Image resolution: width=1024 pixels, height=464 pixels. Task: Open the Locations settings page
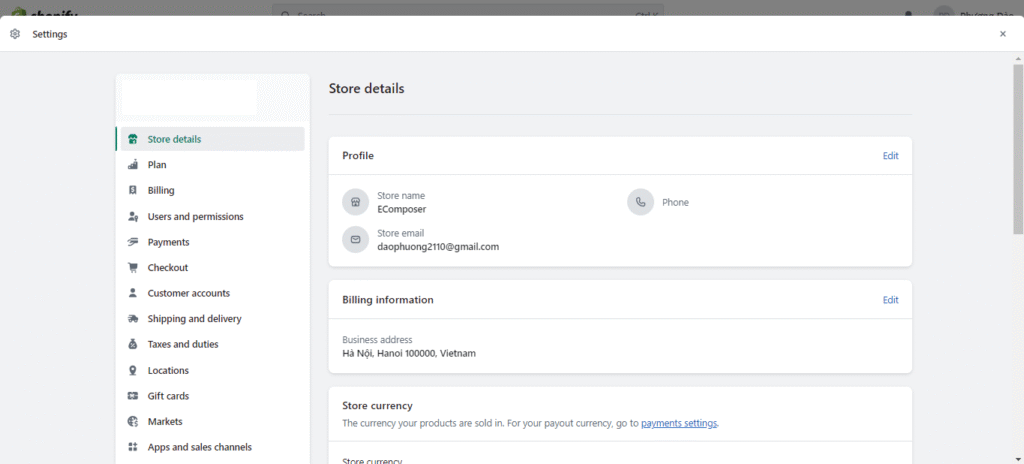point(168,370)
